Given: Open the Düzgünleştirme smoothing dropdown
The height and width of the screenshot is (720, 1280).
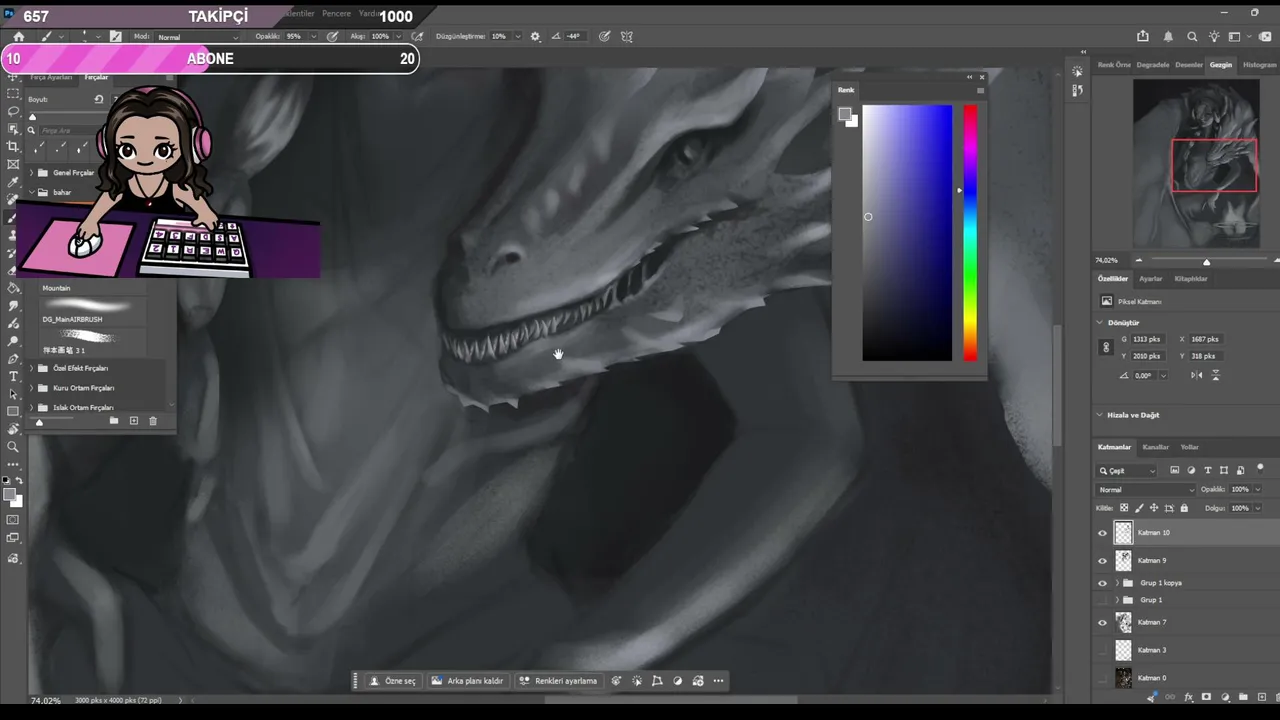Looking at the screenshot, I should click(516, 36).
